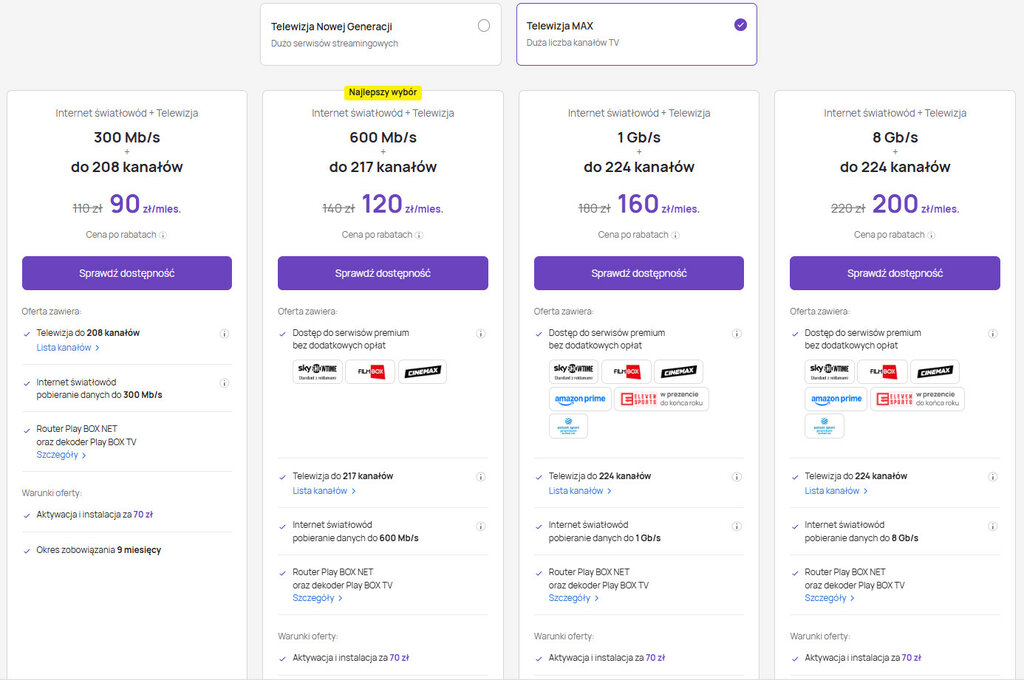Screen dimensions: 1024x680
Task: Click Najlepszy wybór badge
Action: click(383, 92)
